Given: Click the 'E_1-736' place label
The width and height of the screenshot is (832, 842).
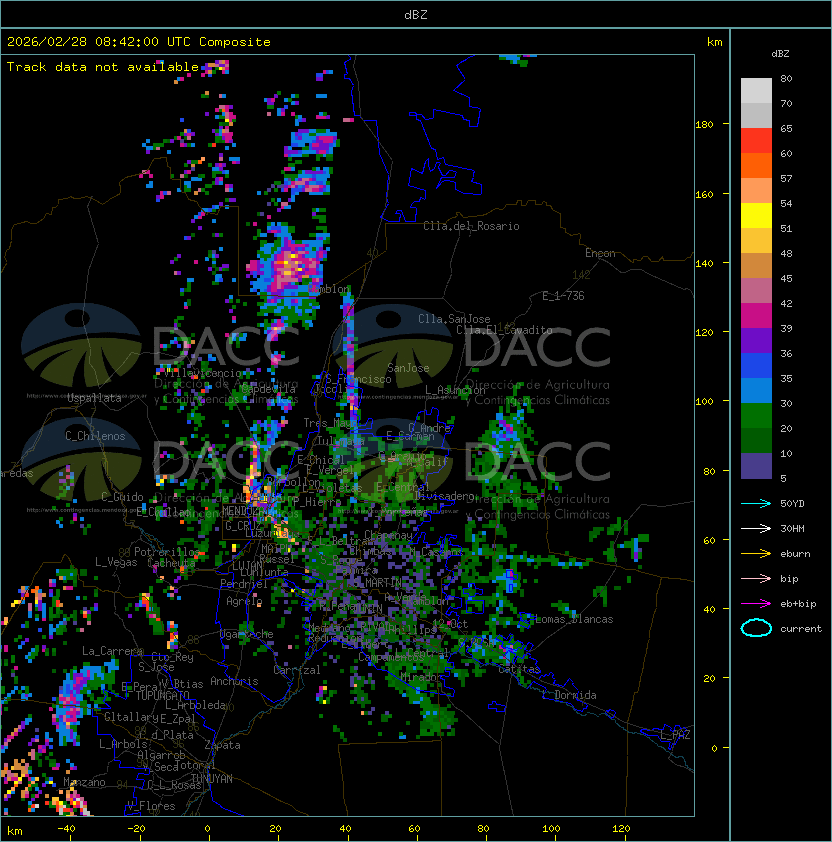Looking at the screenshot, I should click(x=563, y=296).
